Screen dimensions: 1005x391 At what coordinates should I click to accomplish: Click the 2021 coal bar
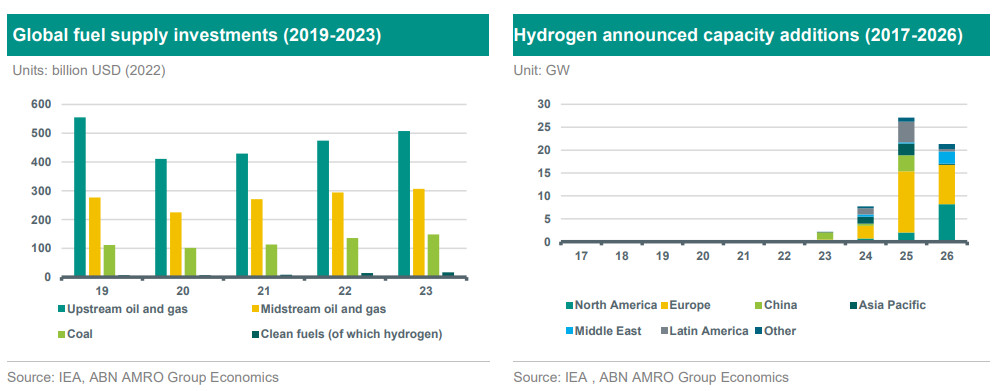click(x=271, y=261)
